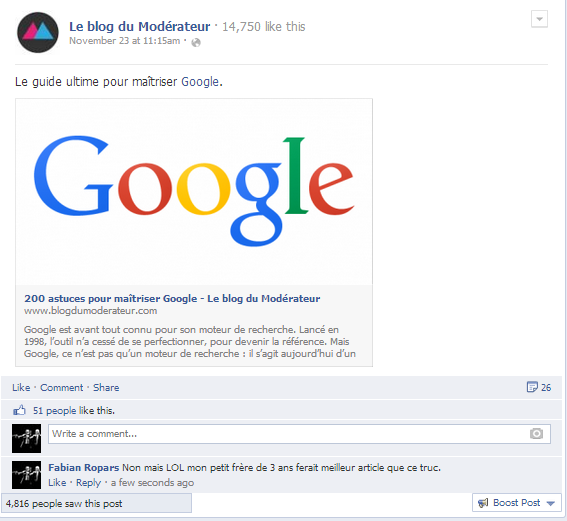Viewport: 567px width, 521px height.
Task: Expand the Boost Post dropdown arrow
Action: [x=551, y=503]
